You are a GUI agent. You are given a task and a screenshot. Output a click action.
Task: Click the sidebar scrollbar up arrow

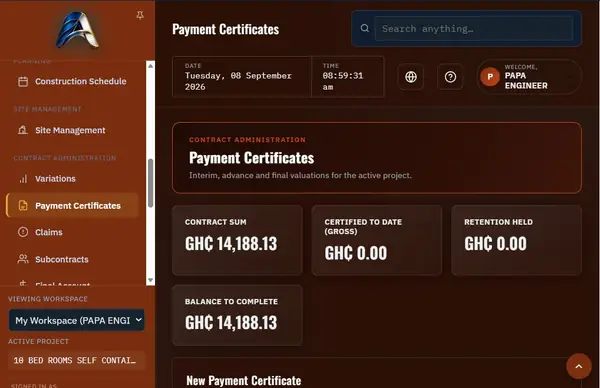click(x=150, y=66)
